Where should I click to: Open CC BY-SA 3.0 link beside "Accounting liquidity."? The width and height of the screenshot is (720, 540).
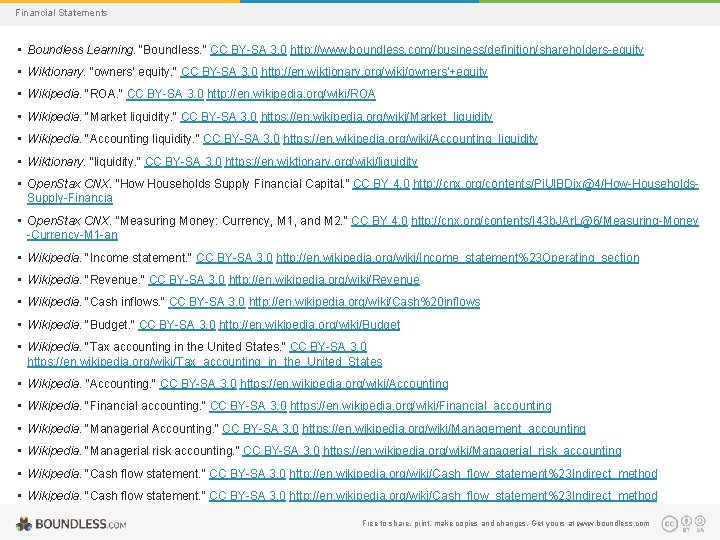(242, 139)
